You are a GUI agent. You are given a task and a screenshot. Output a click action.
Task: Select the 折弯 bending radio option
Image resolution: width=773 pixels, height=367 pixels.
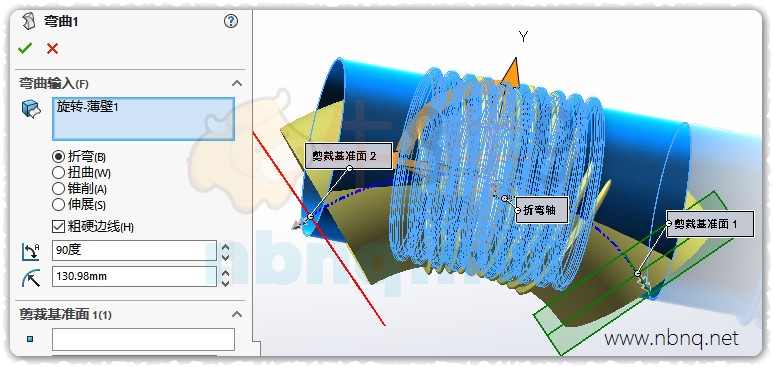[x=58, y=157]
